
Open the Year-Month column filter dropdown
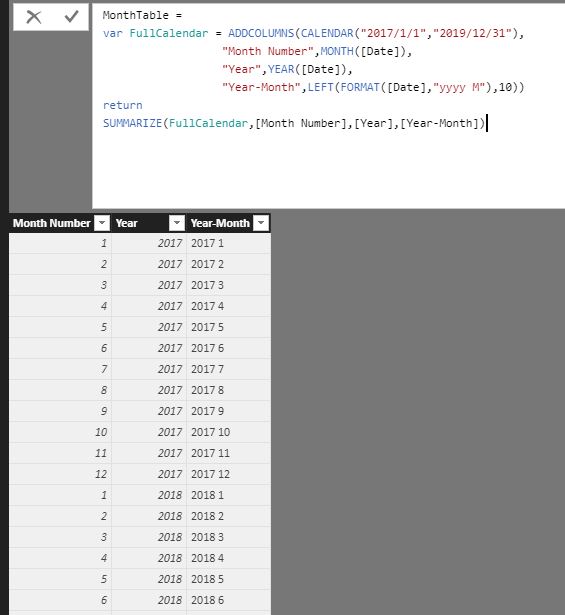(x=261, y=223)
